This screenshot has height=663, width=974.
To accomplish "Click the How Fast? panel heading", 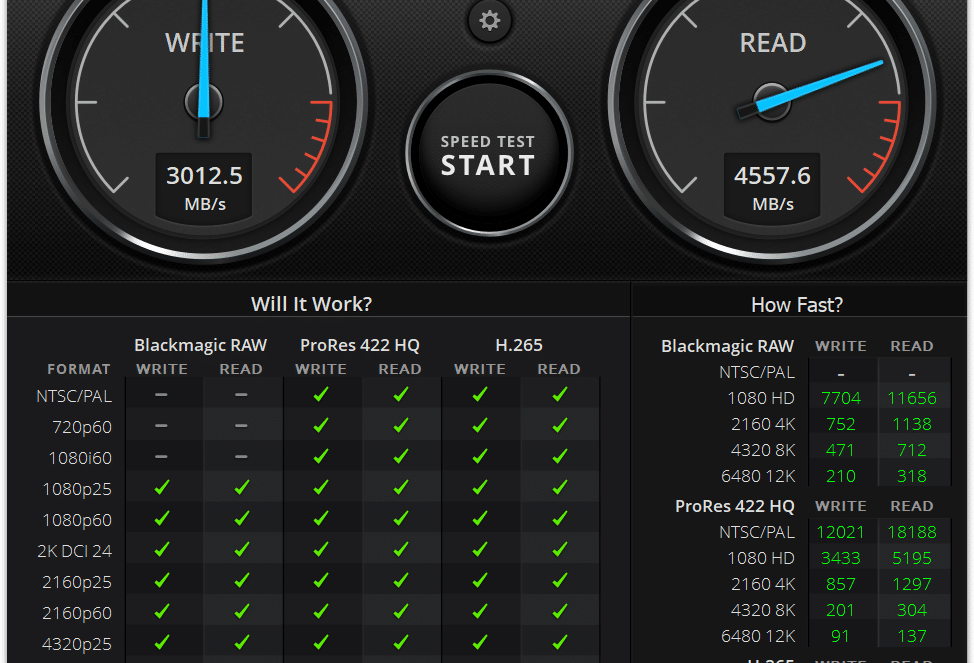I will (x=797, y=304).
